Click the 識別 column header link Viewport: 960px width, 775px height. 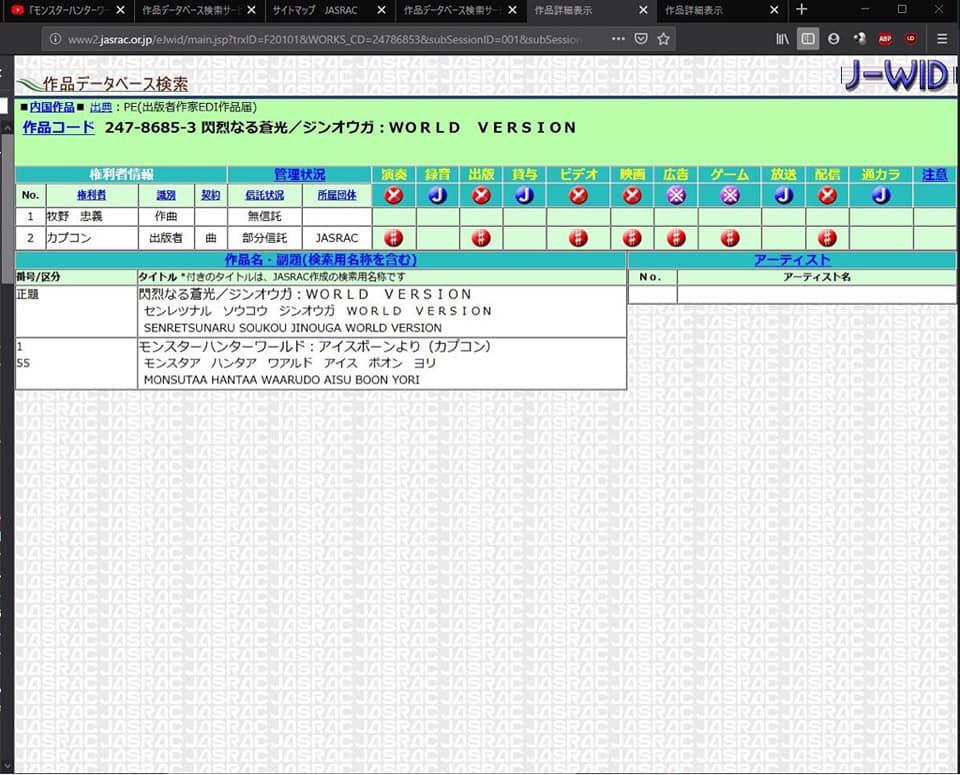pyautogui.click(x=166, y=195)
